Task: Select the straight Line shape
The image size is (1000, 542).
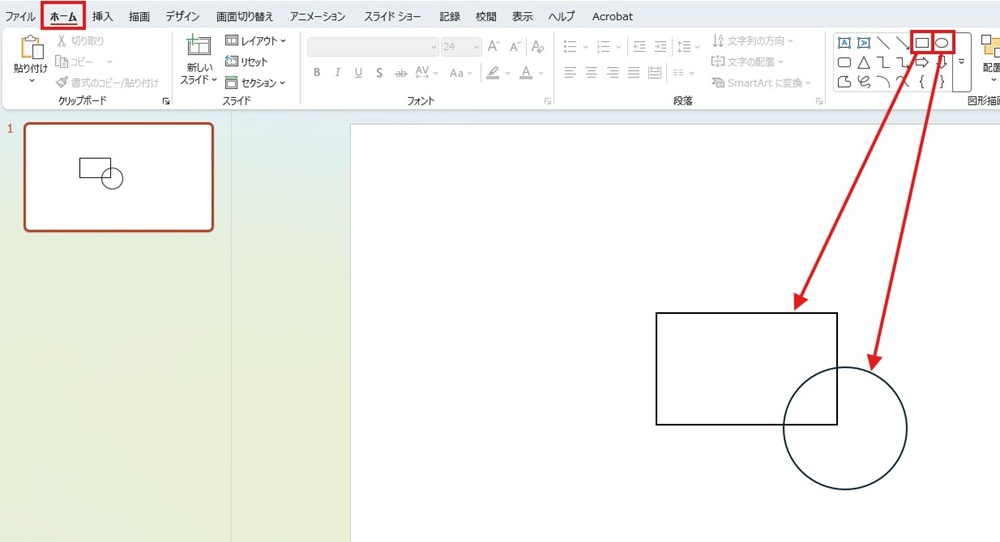Action: coord(883,43)
